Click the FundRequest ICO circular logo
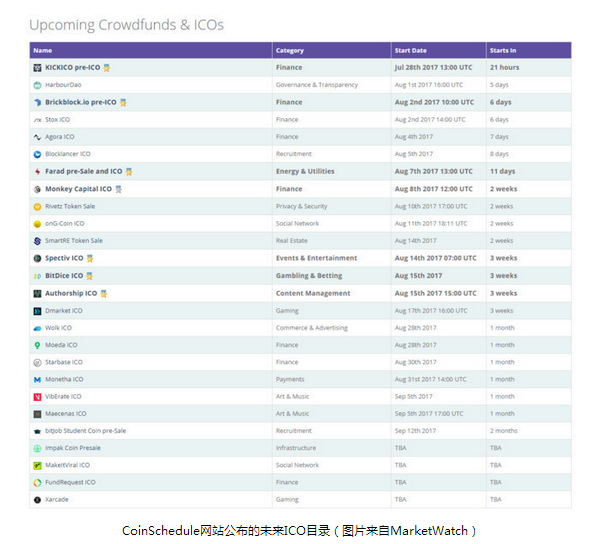 pos(37,483)
